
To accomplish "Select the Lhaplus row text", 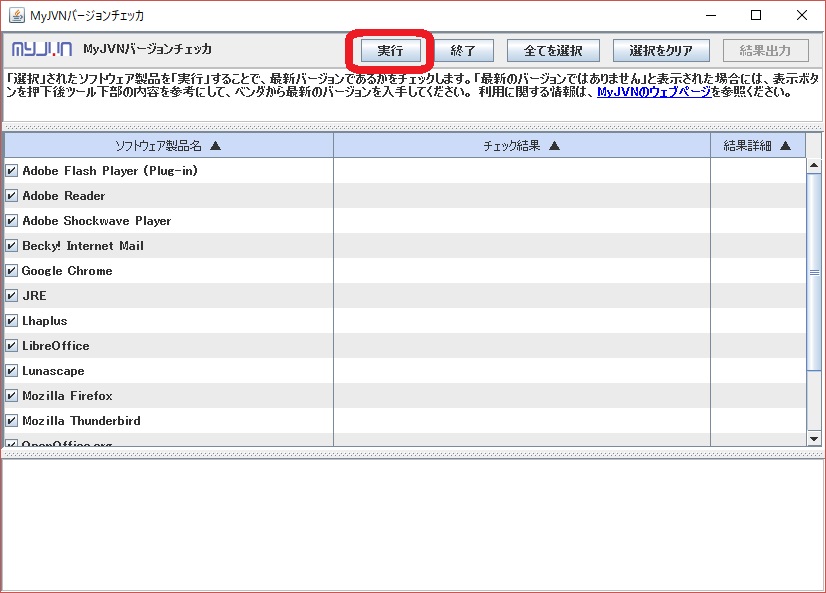I will [x=45, y=321].
